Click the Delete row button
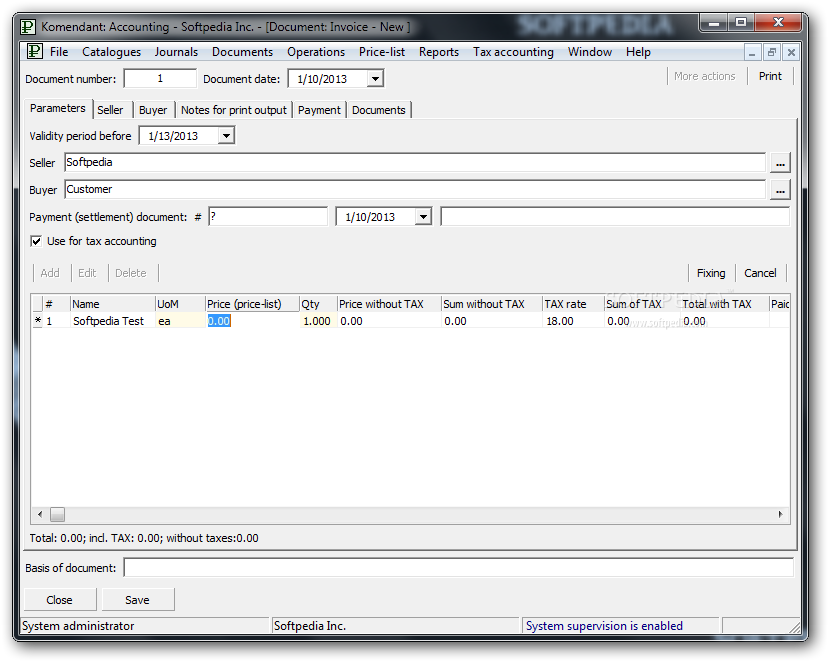 pyautogui.click(x=131, y=273)
